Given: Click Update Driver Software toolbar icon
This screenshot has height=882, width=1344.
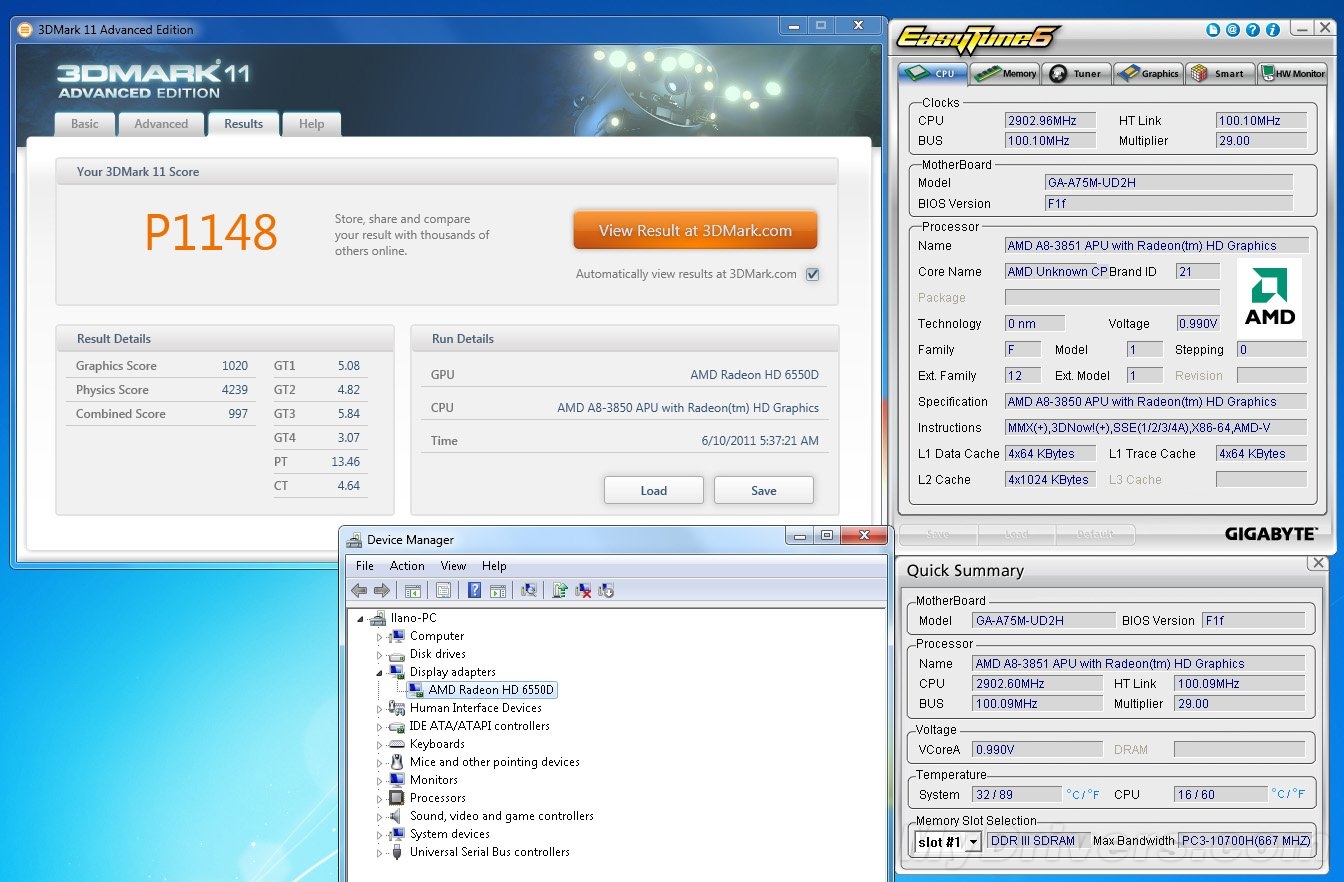Looking at the screenshot, I should (560, 590).
